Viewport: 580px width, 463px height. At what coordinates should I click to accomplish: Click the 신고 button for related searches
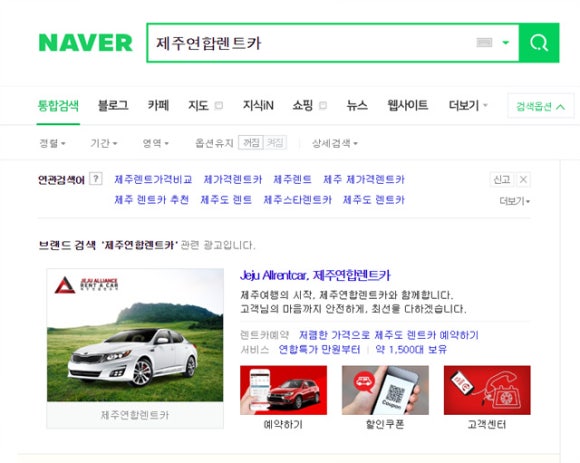click(502, 179)
